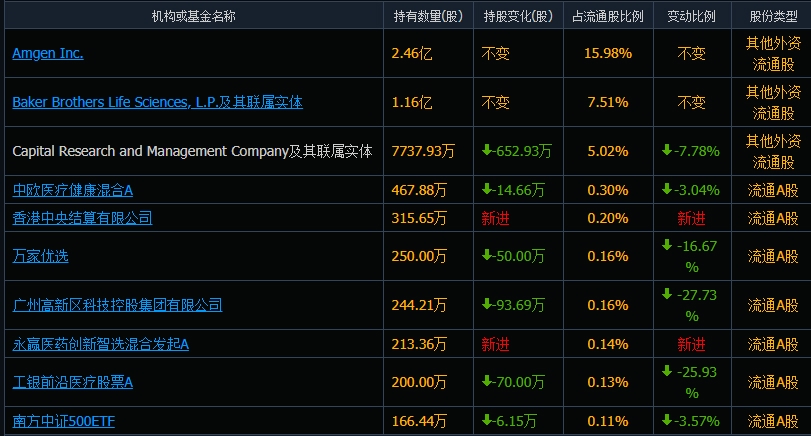
Task: Click the 持股变化(股) column header
Action: 518,17
